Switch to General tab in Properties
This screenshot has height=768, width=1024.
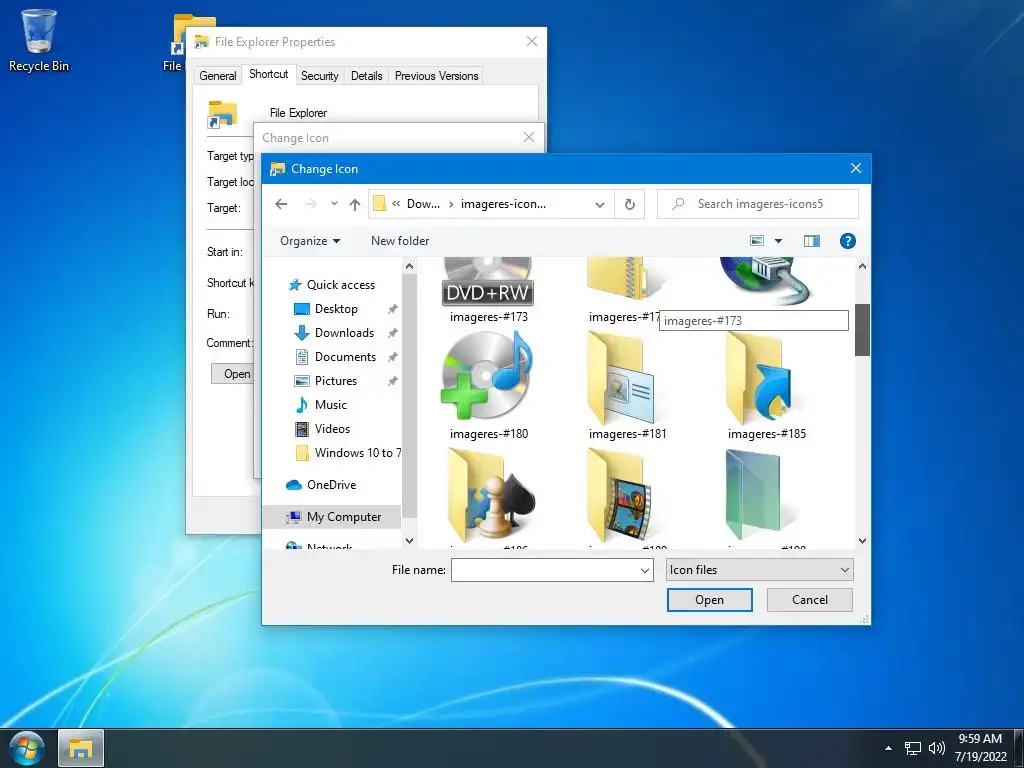point(217,76)
